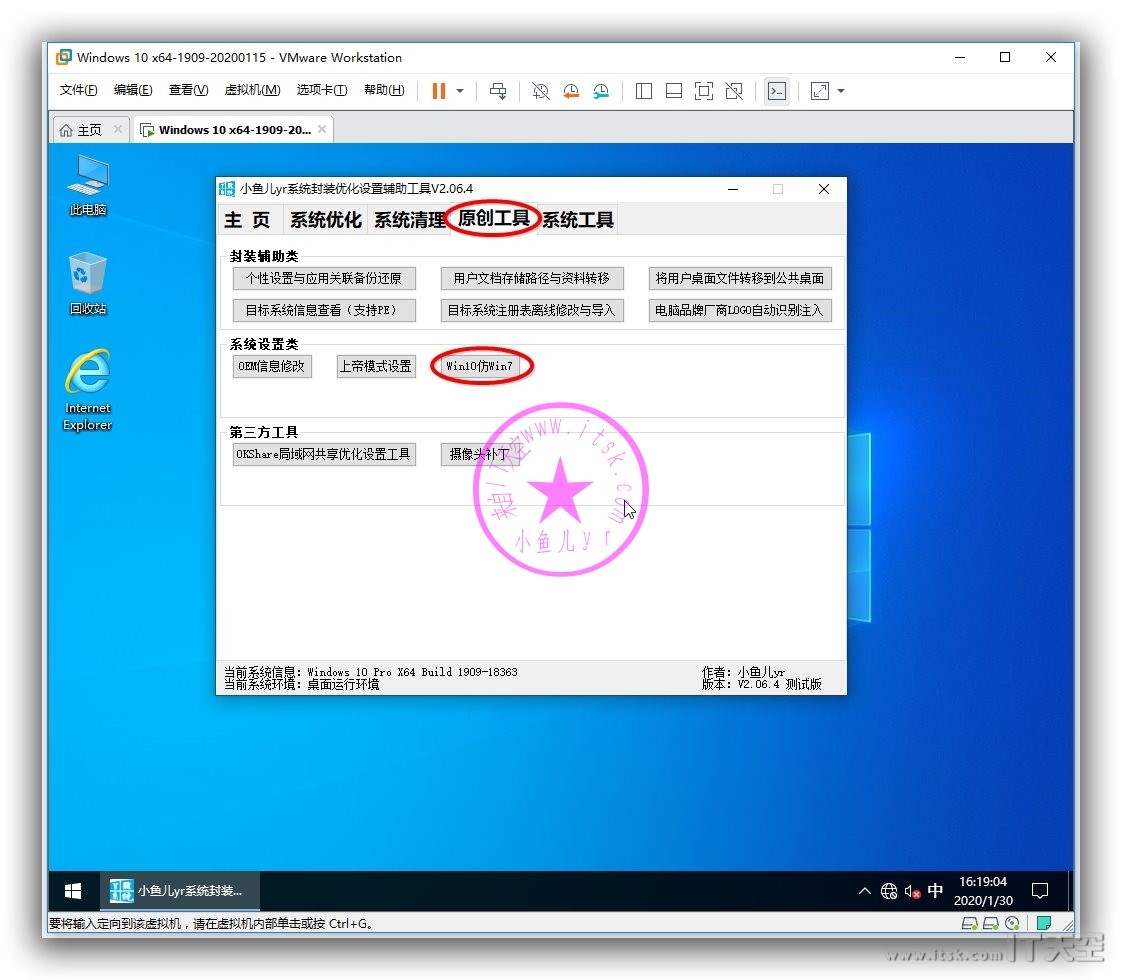Switch to the 系统优化 tab
Image resolution: width=1122 pixels, height=980 pixels.
326,220
